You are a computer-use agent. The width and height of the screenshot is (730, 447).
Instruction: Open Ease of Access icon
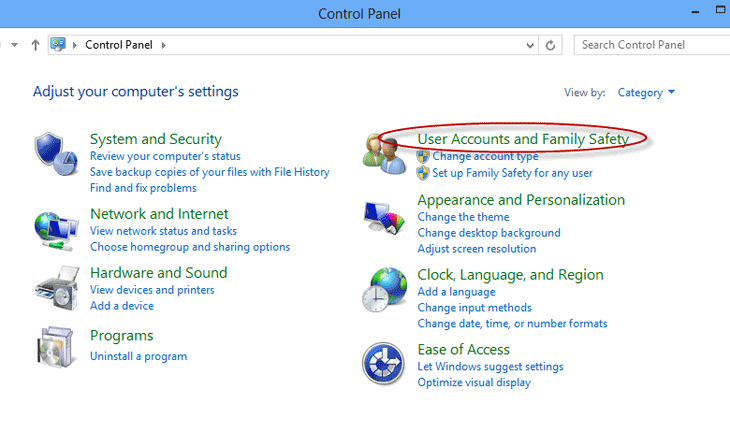(x=383, y=364)
